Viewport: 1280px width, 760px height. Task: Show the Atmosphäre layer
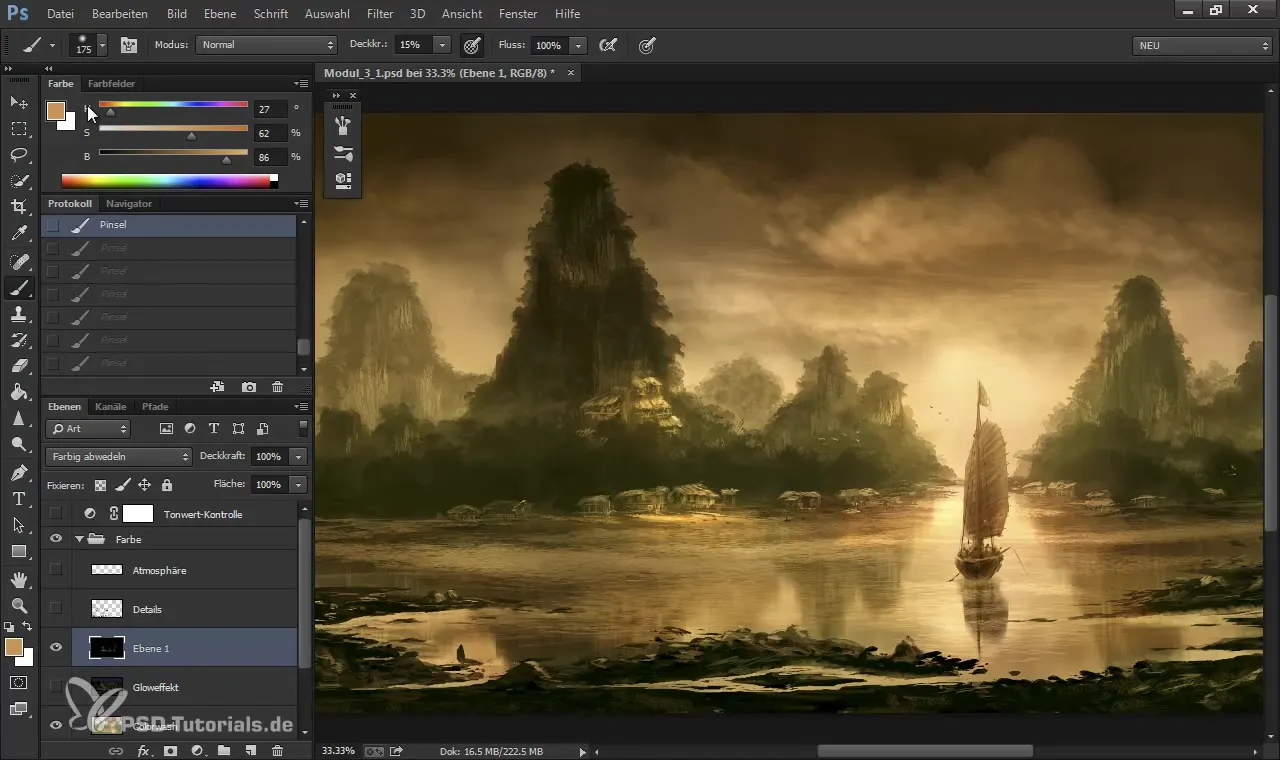click(x=56, y=570)
